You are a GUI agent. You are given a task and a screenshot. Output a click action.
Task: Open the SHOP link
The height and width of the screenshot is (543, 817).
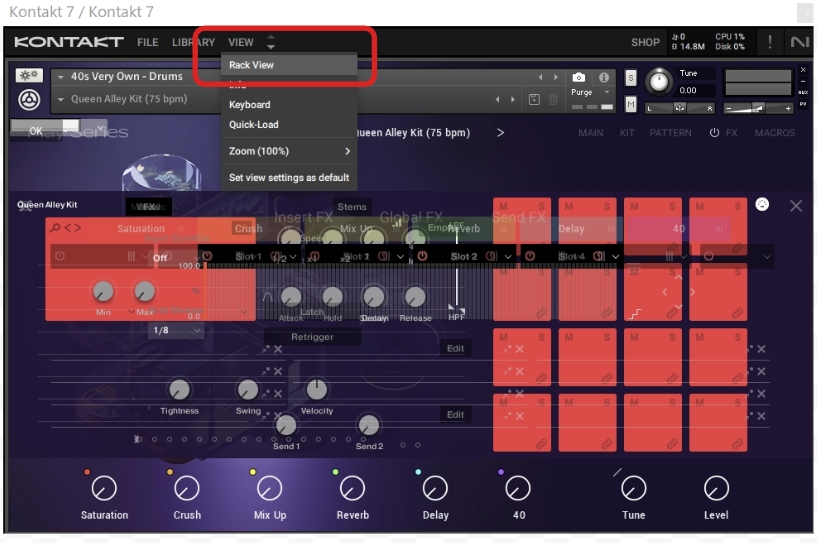pyautogui.click(x=645, y=42)
